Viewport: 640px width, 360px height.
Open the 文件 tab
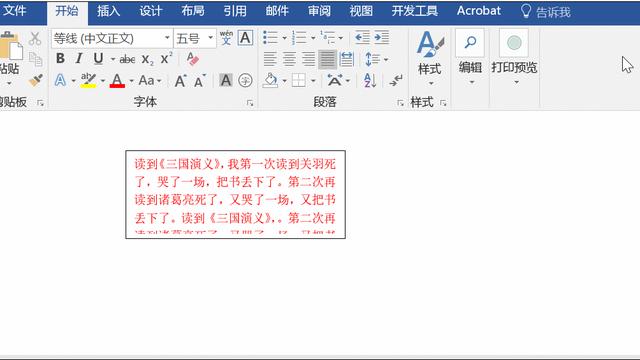point(15,11)
